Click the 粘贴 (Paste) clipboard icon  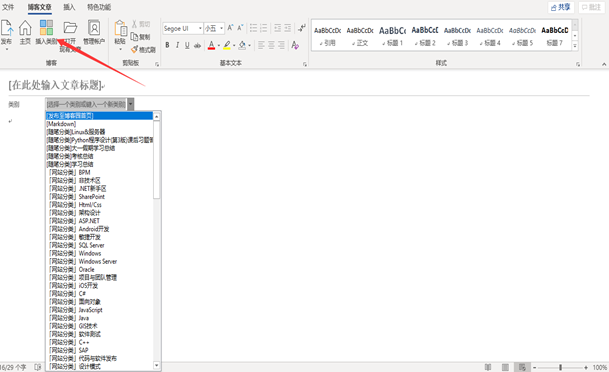pos(120,29)
